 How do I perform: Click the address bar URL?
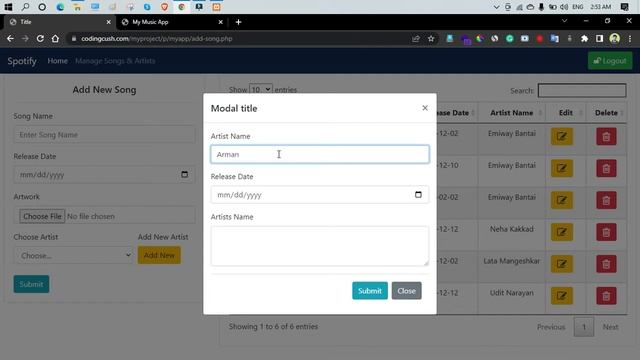(x=157, y=39)
